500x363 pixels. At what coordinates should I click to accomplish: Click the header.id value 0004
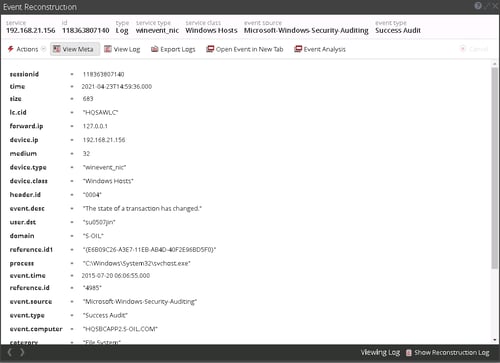click(92, 195)
